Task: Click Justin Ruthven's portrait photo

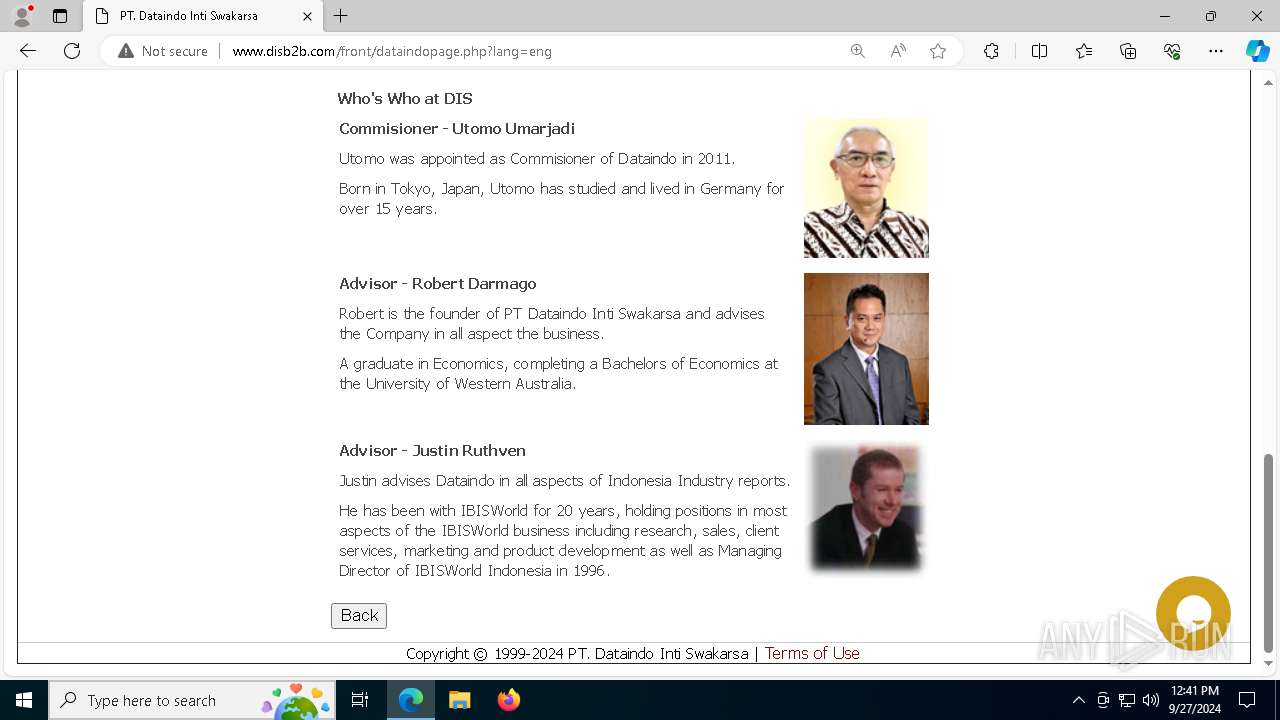Action: tap(866, 509)
